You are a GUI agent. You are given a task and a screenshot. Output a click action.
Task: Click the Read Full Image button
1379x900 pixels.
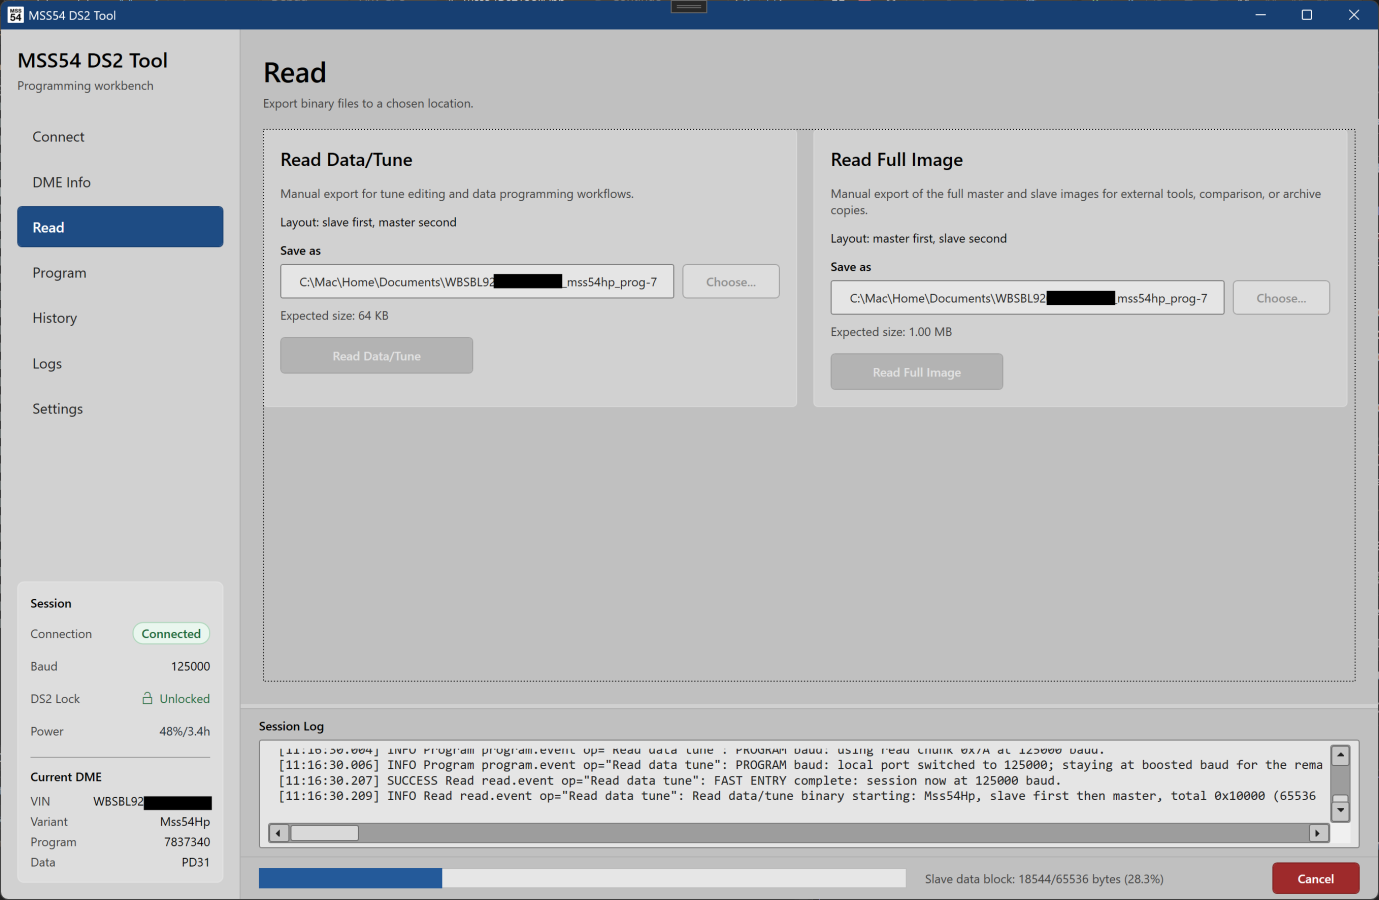pyautogui.click(x=916, y=372)
